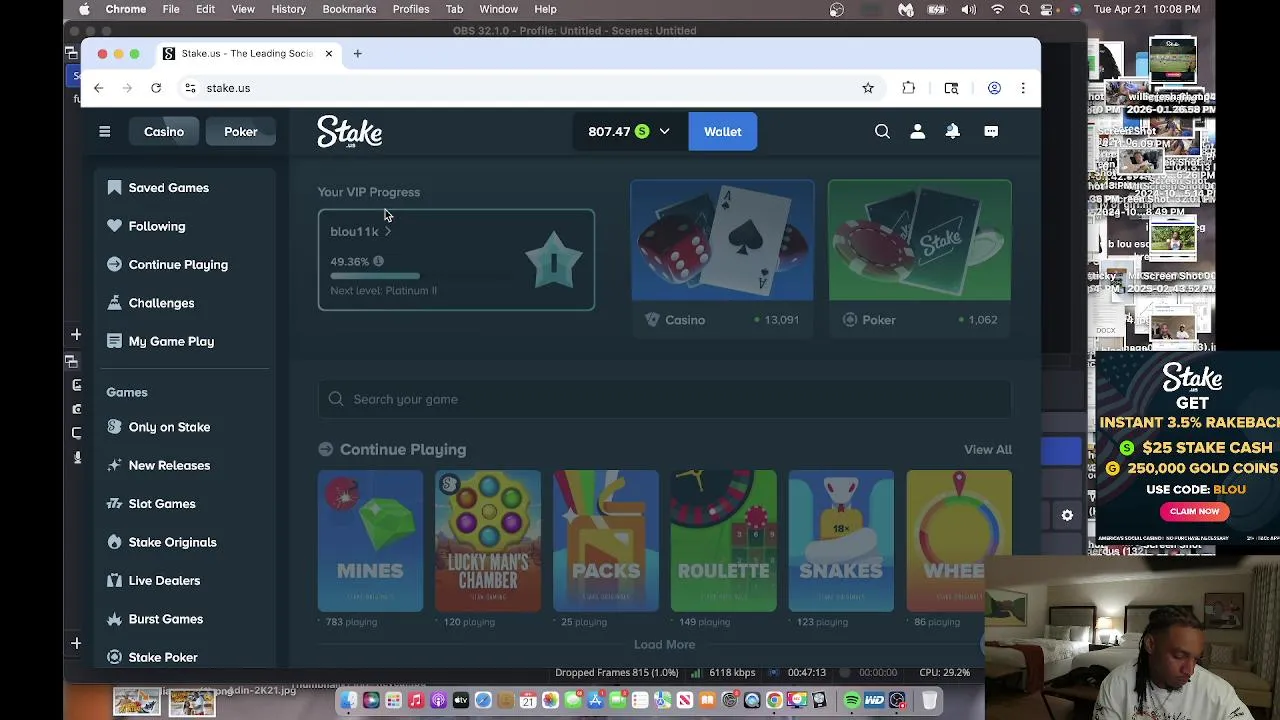Click the VIP progress bar
Image resolution: width=1280 pixels, height=720 pixels.
pos(420,275)
